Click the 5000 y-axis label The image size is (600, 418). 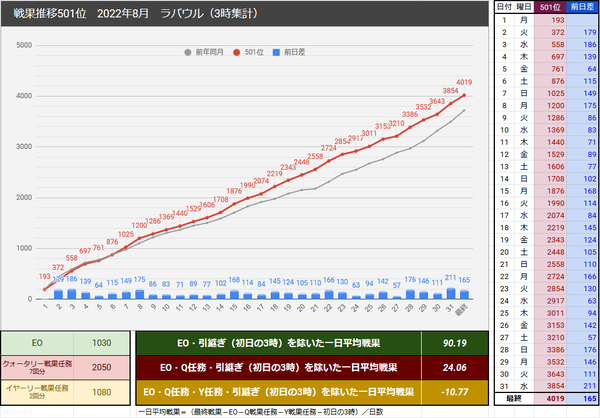pyautogui.click(x=24, y=45)
